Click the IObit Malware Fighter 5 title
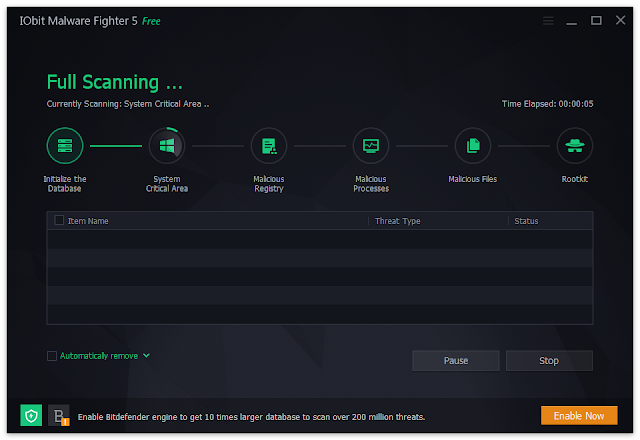Viewport: 640px width, 440px height. point(78,21)
